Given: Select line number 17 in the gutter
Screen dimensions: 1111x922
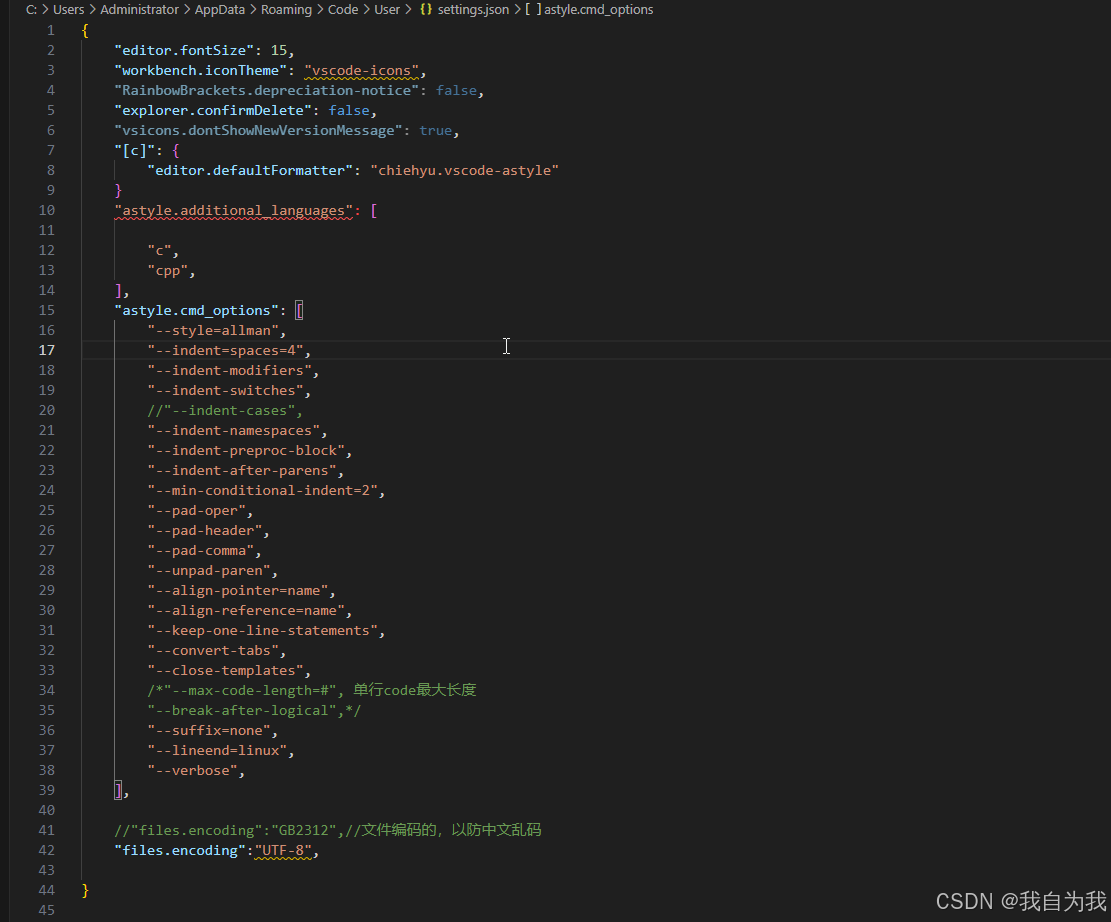Looking at the screenshot, I should [46, 350].
